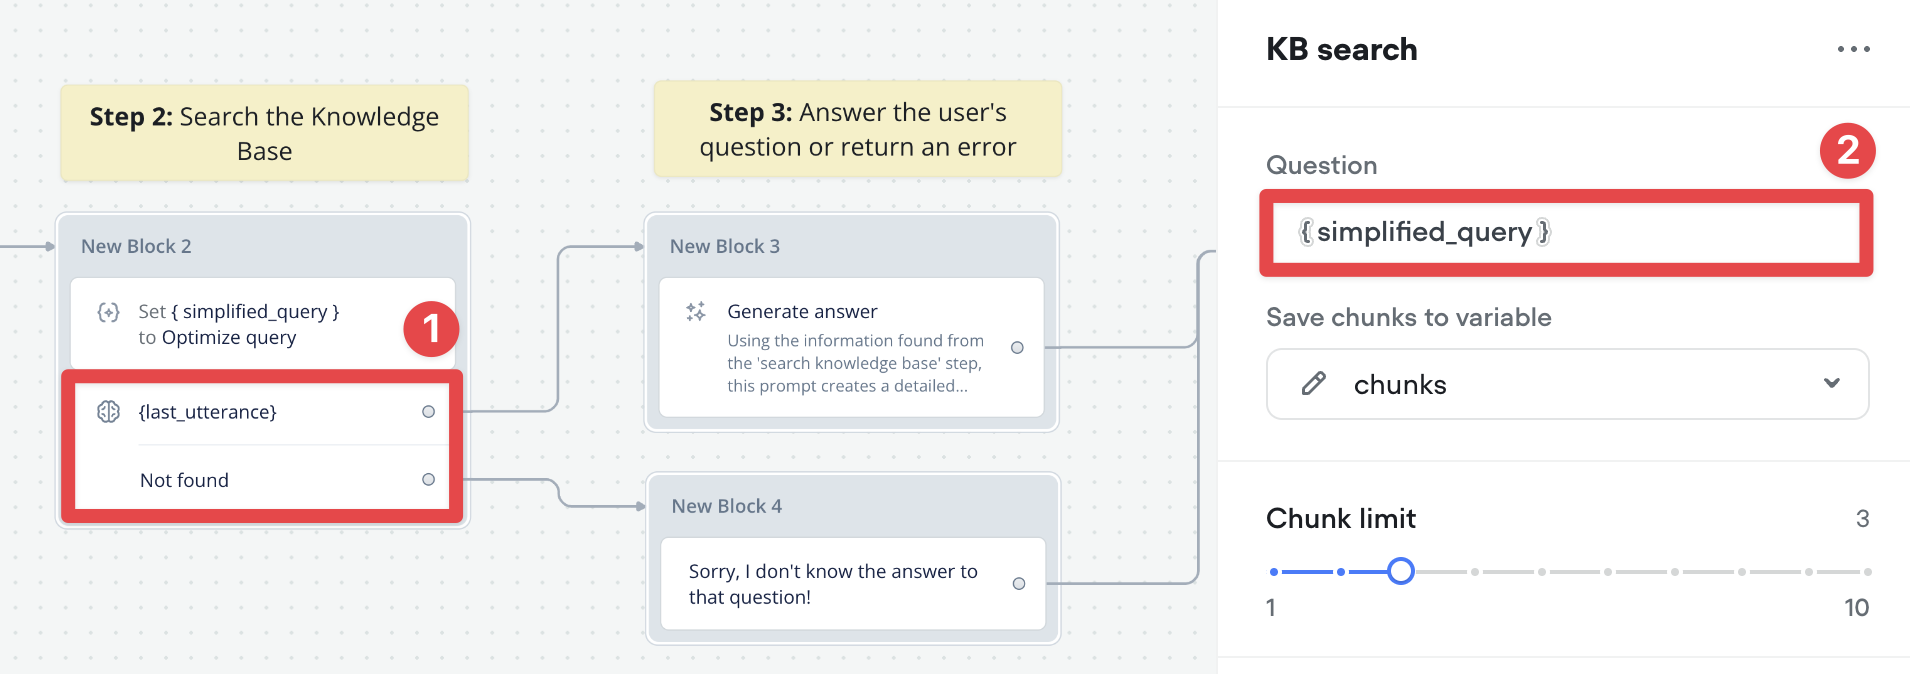Click the Sorry message output port circle
Screen dimensions: 1910x674
coord(1019,584)
